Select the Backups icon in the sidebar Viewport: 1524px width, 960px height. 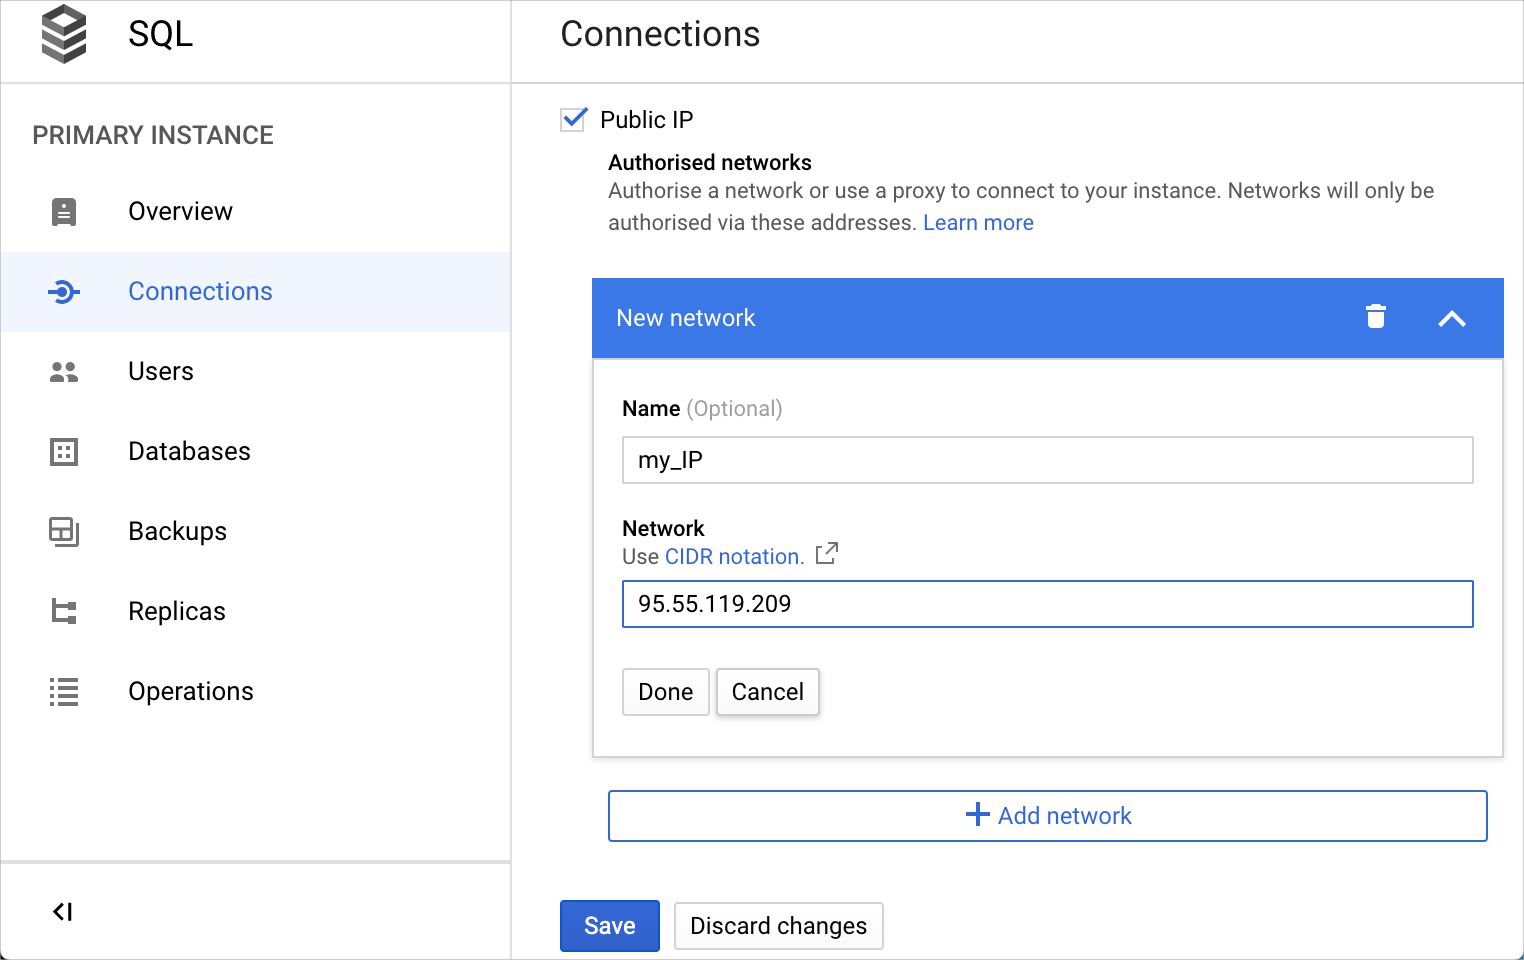(63, 531)
